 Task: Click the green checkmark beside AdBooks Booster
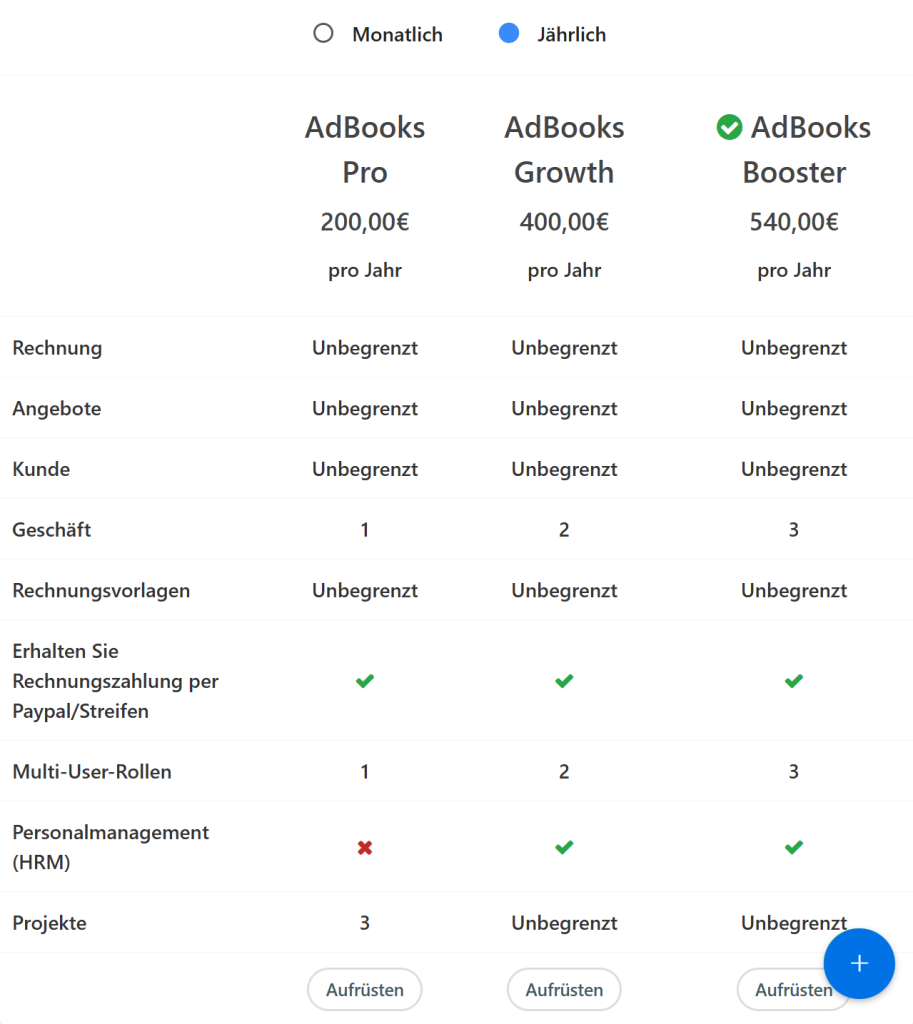730,128
